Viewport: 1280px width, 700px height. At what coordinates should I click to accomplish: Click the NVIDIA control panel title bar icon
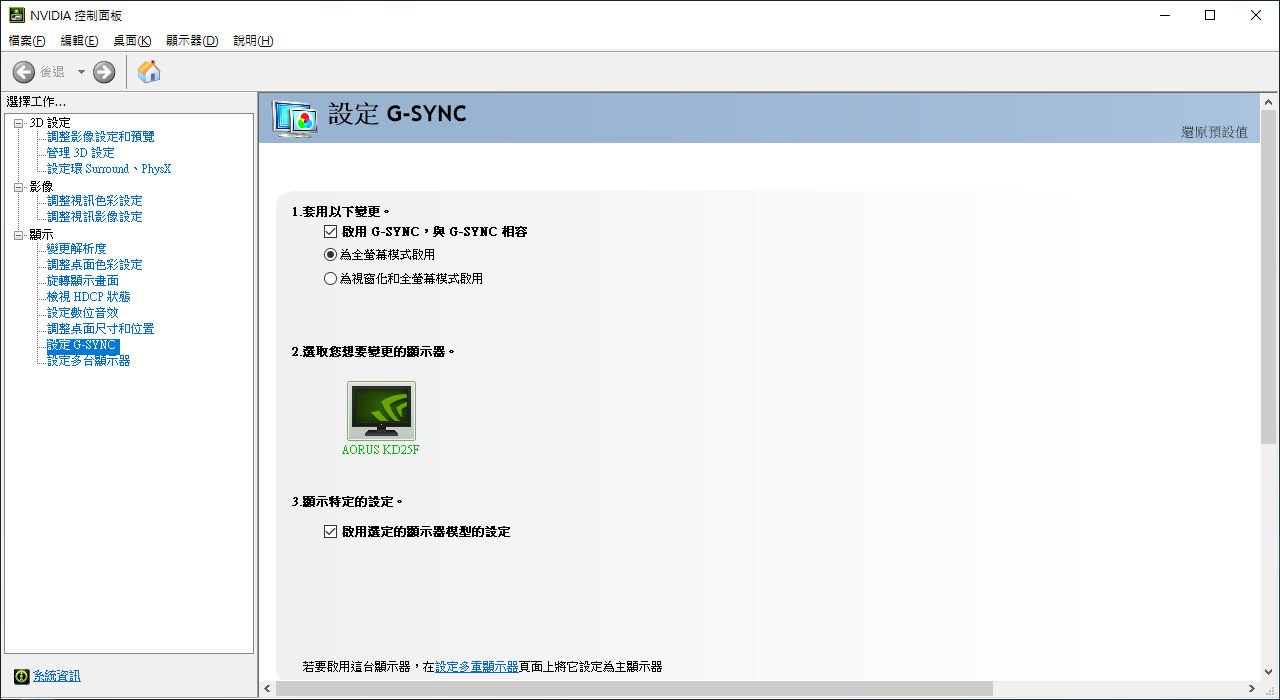[17, 15]
